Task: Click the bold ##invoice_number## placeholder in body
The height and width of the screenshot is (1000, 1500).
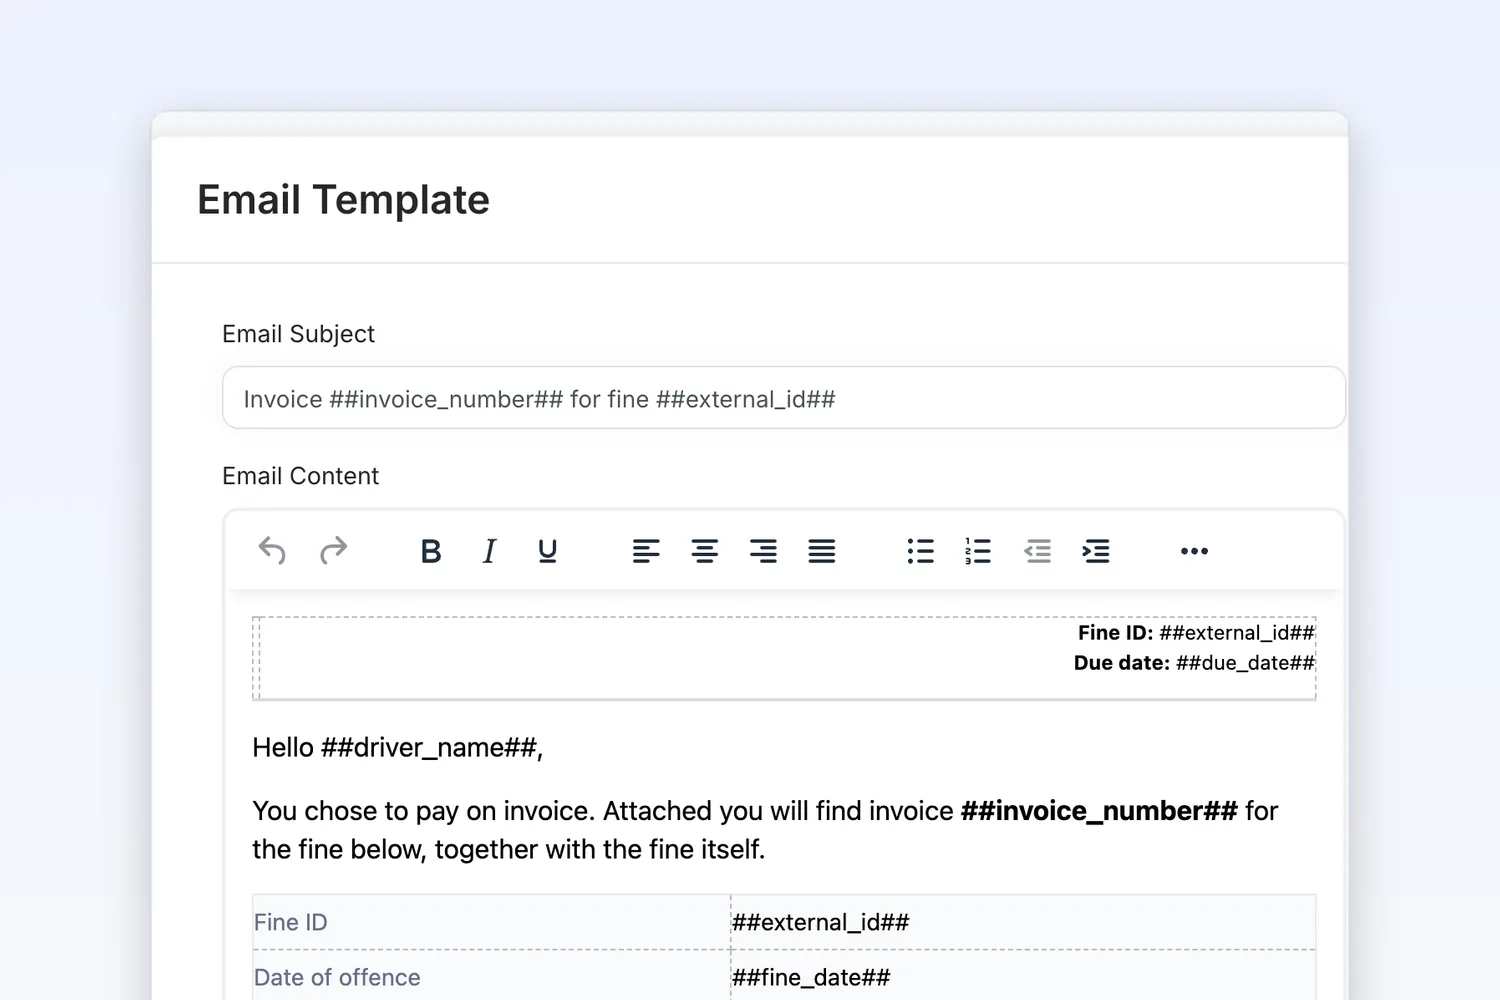Action: 1099,811
